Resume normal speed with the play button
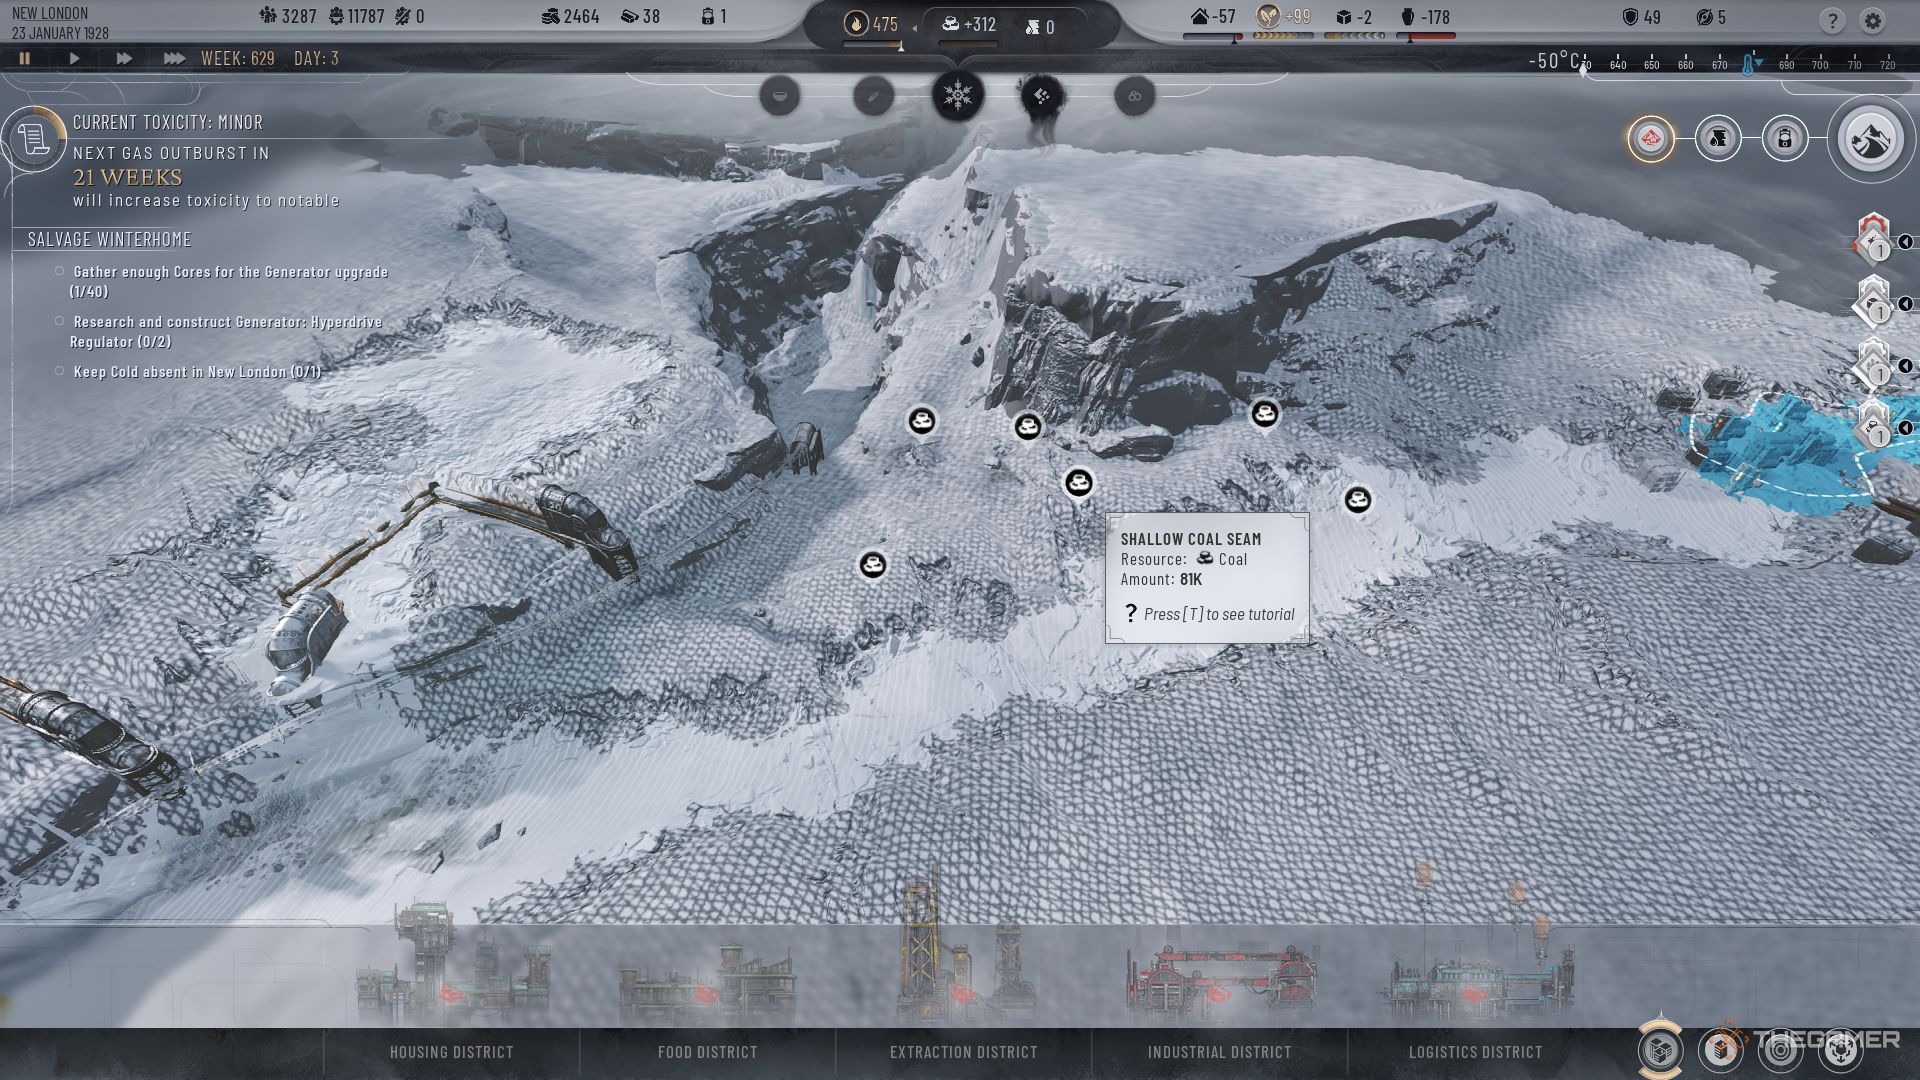Screen dimensions: 1920x1080 pyautogui.click(x=74, y=59)
